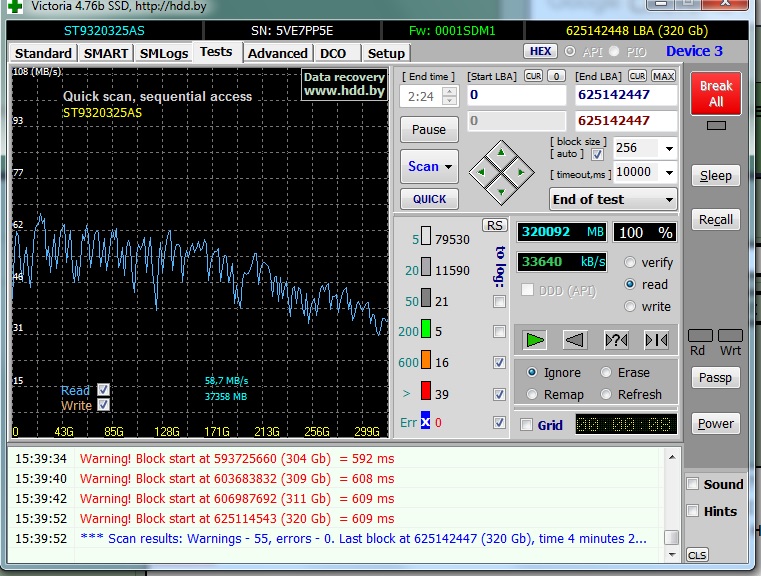Open the Advanced tab

pyautogui.click(x=278, y=53)
